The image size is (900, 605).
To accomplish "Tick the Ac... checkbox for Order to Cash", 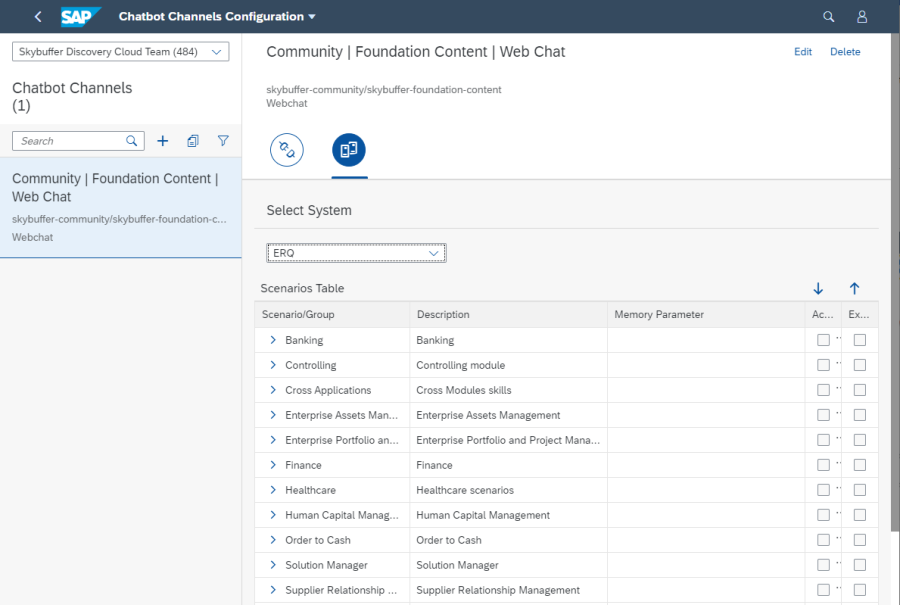I will [823, 540].
